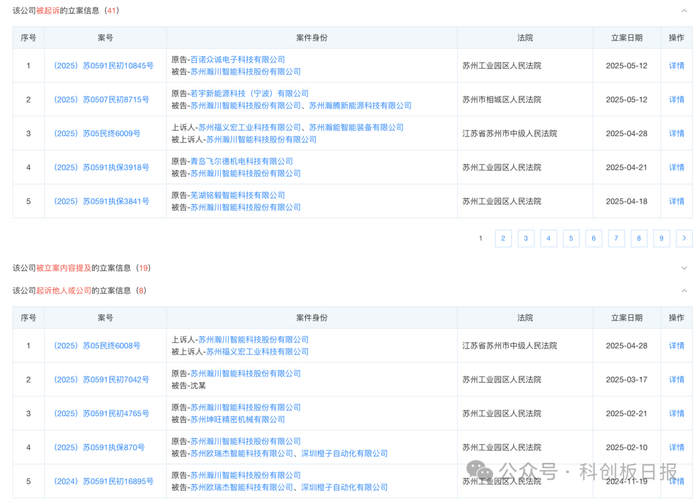700x500 pixels.
Task: Open case (2025)苏0591执保870号
Action: 99,447
